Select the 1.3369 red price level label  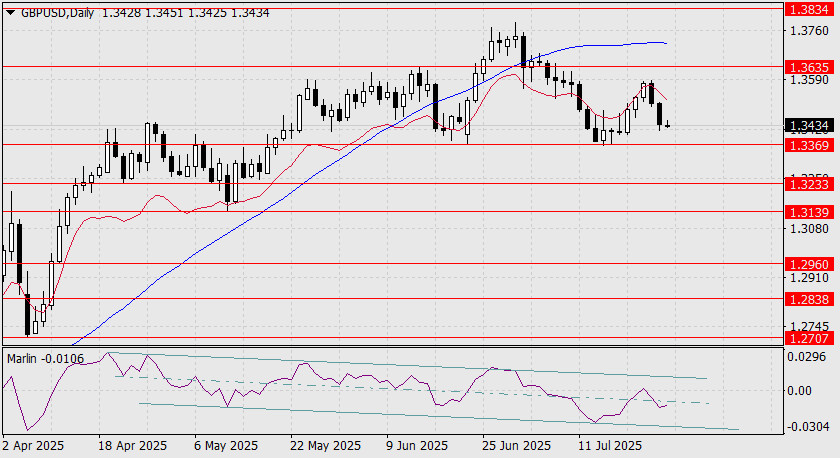[809, 145]
